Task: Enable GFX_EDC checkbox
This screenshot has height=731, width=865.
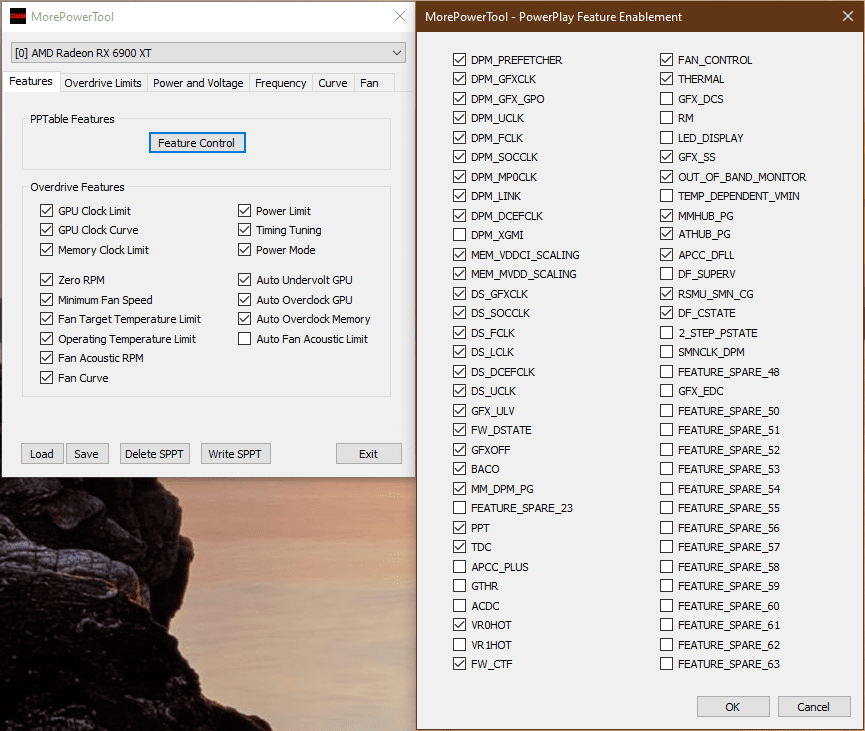Action: point(666,391)
